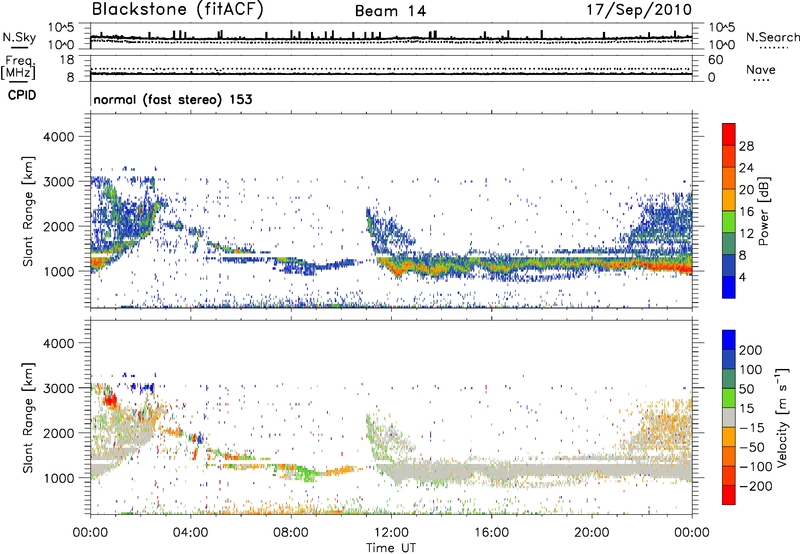This screenshot has height=554, width=800.
Task: Click the frequency axis value 18
Action: click(x=67, y=60)
